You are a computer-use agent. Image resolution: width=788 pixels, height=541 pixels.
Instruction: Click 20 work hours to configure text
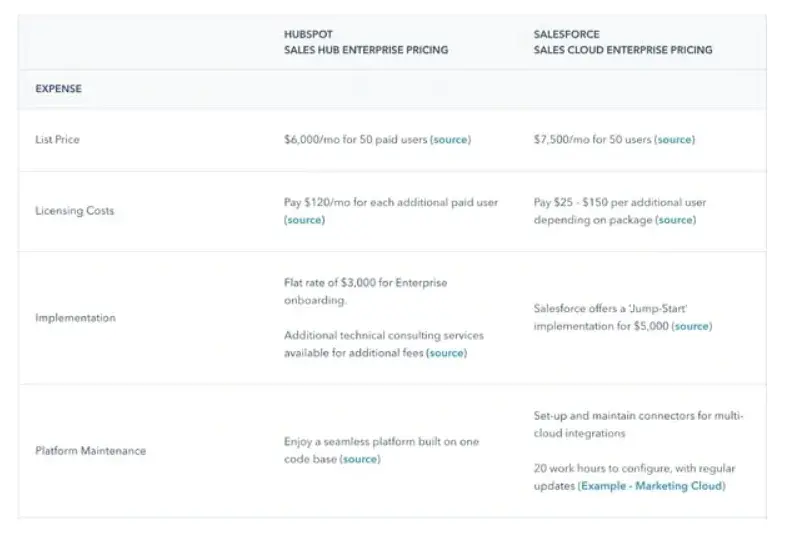pyautogui.click(x=634, y=468)
